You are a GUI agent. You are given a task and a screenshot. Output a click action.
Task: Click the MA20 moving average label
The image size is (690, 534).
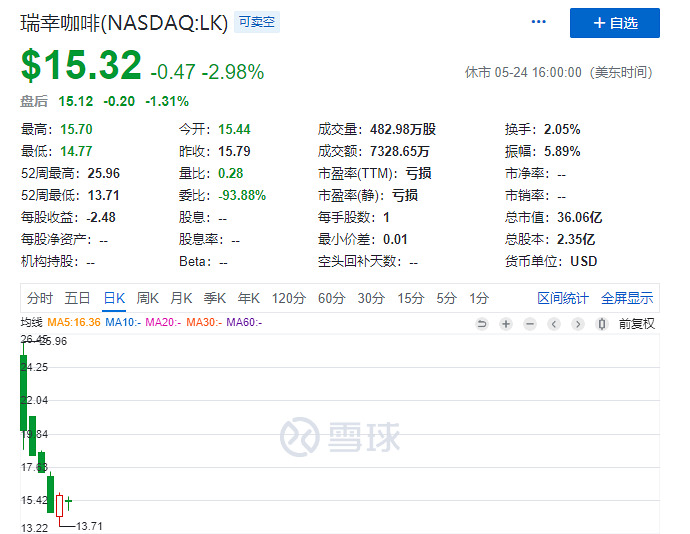click(163, 322)
